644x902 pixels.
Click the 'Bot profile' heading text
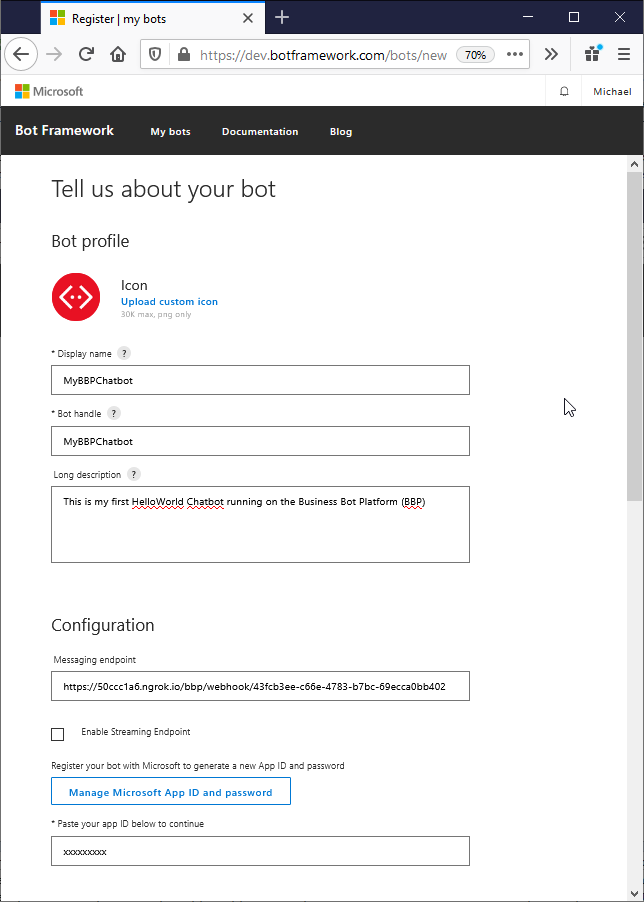(90, 242)
